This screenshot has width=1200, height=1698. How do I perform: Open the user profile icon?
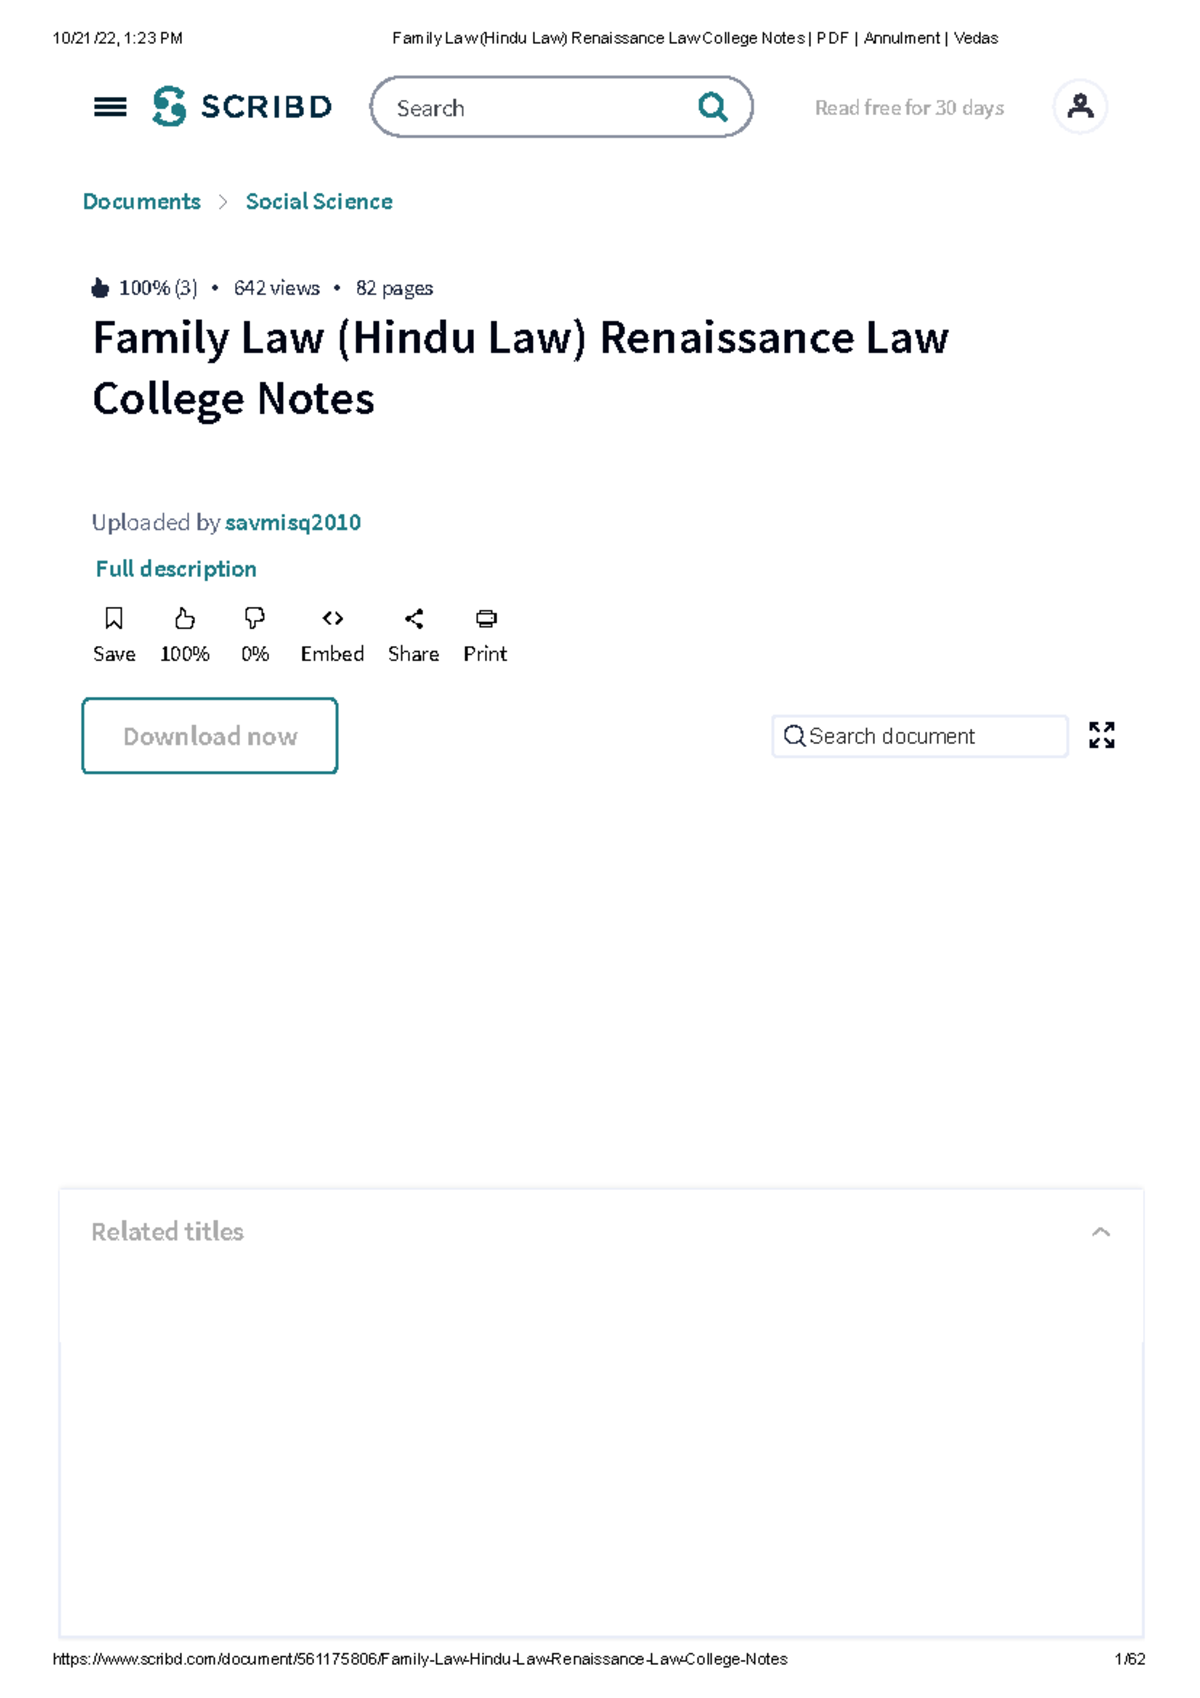pyautogui.click(x=1080, y=106)
